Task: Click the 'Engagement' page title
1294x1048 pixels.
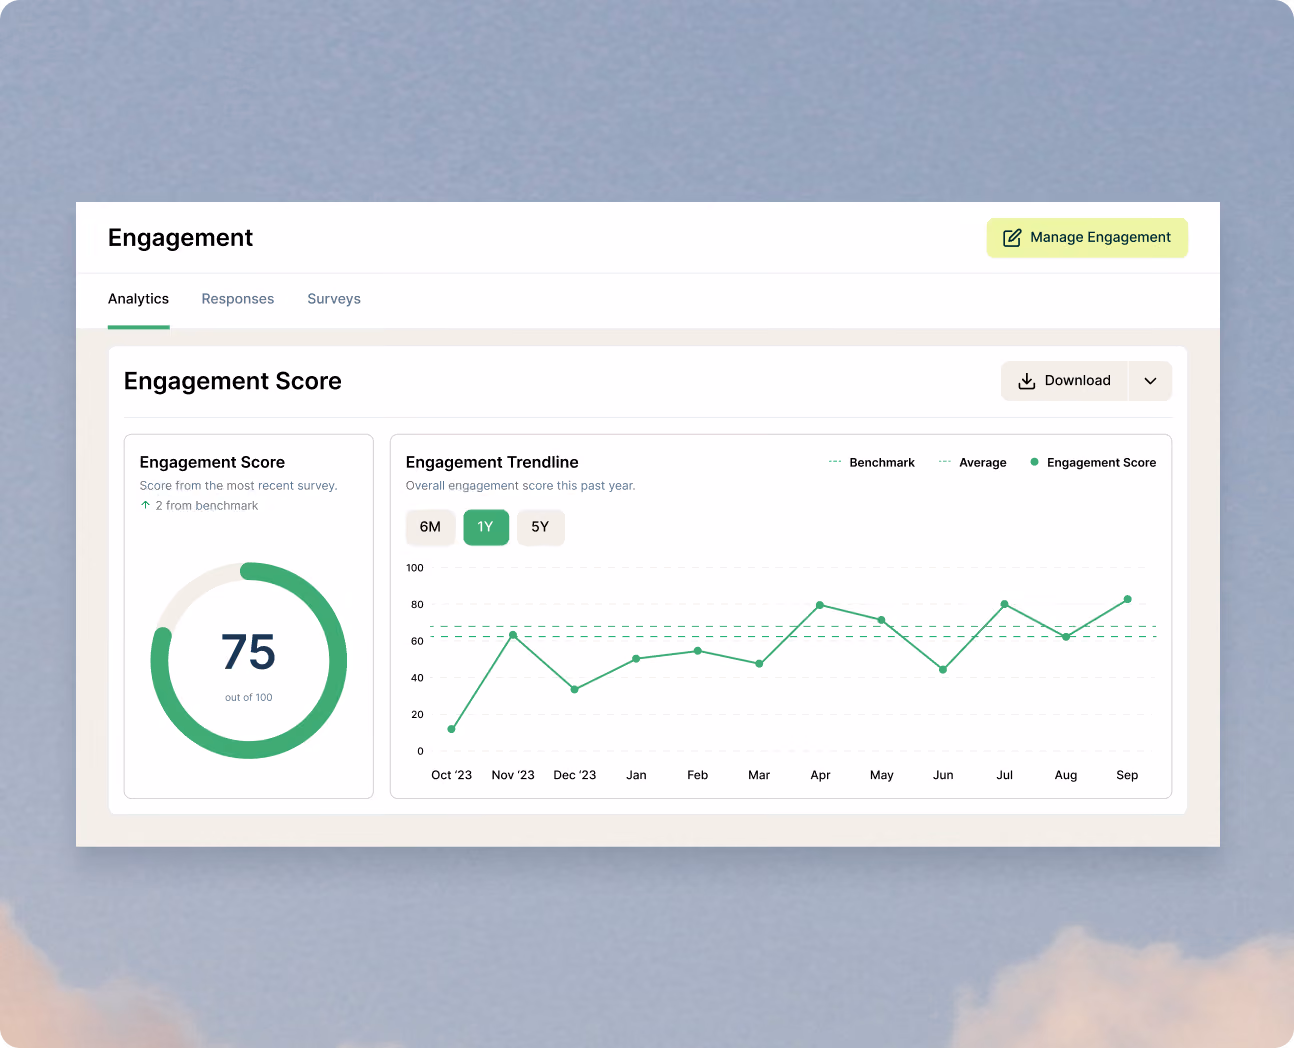Action: [x=180, y=238]
